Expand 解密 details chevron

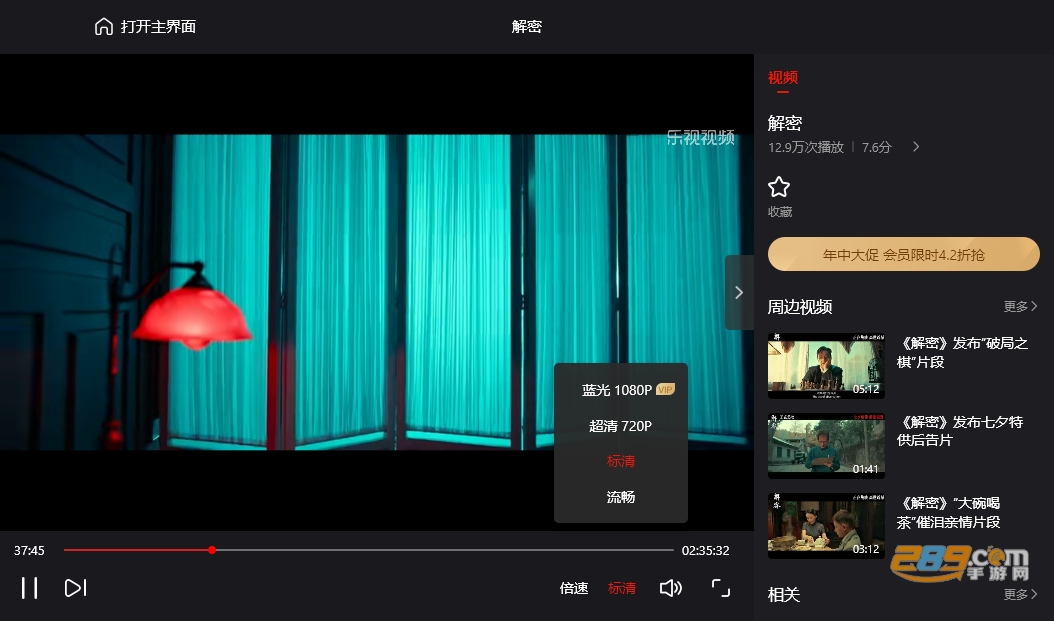(916, 147)
